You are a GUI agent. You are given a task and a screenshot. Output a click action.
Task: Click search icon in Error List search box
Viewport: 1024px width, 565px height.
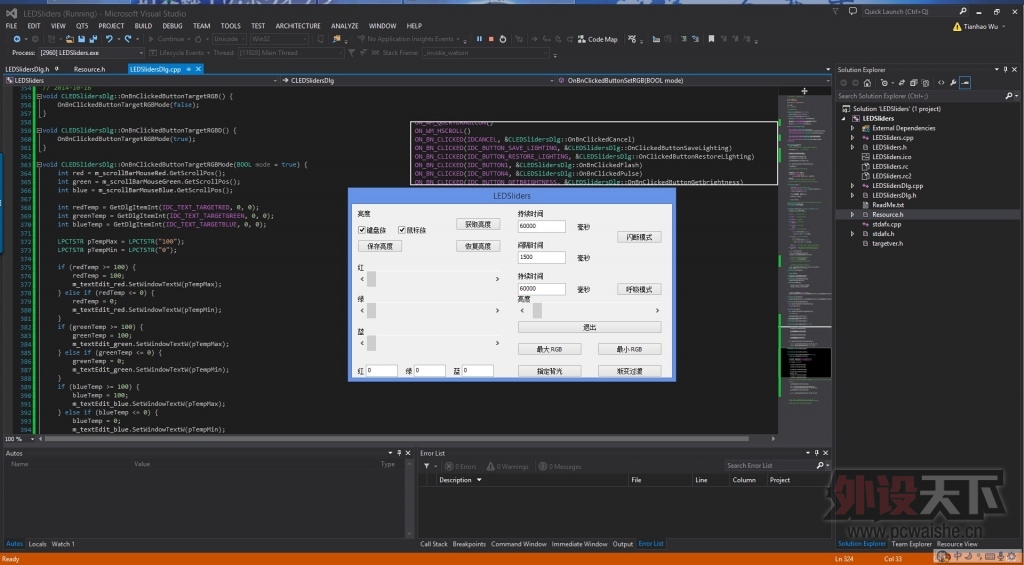820,466
